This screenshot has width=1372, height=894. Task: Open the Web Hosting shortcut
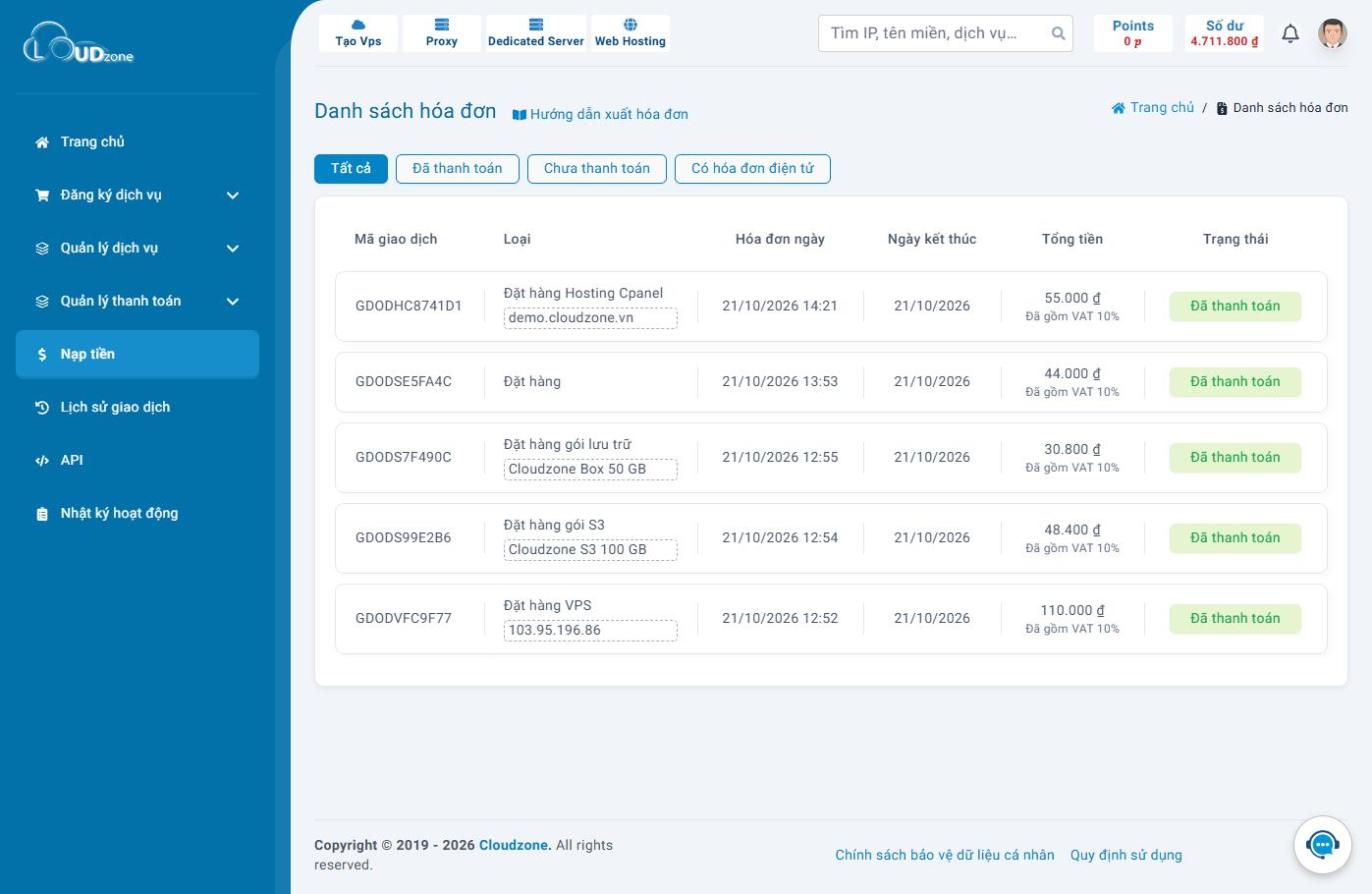630,33
